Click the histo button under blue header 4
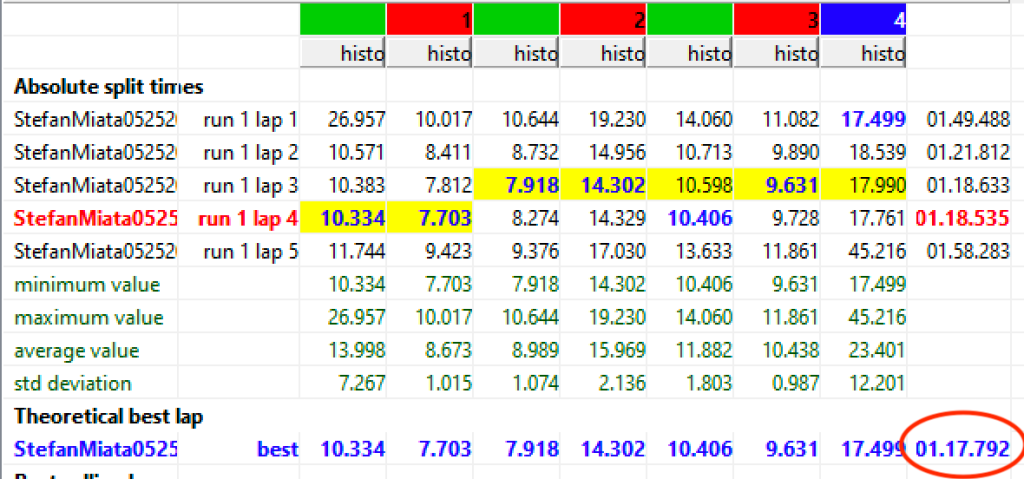The height and width of the screenshot is (479, 1024). (863, 53)
